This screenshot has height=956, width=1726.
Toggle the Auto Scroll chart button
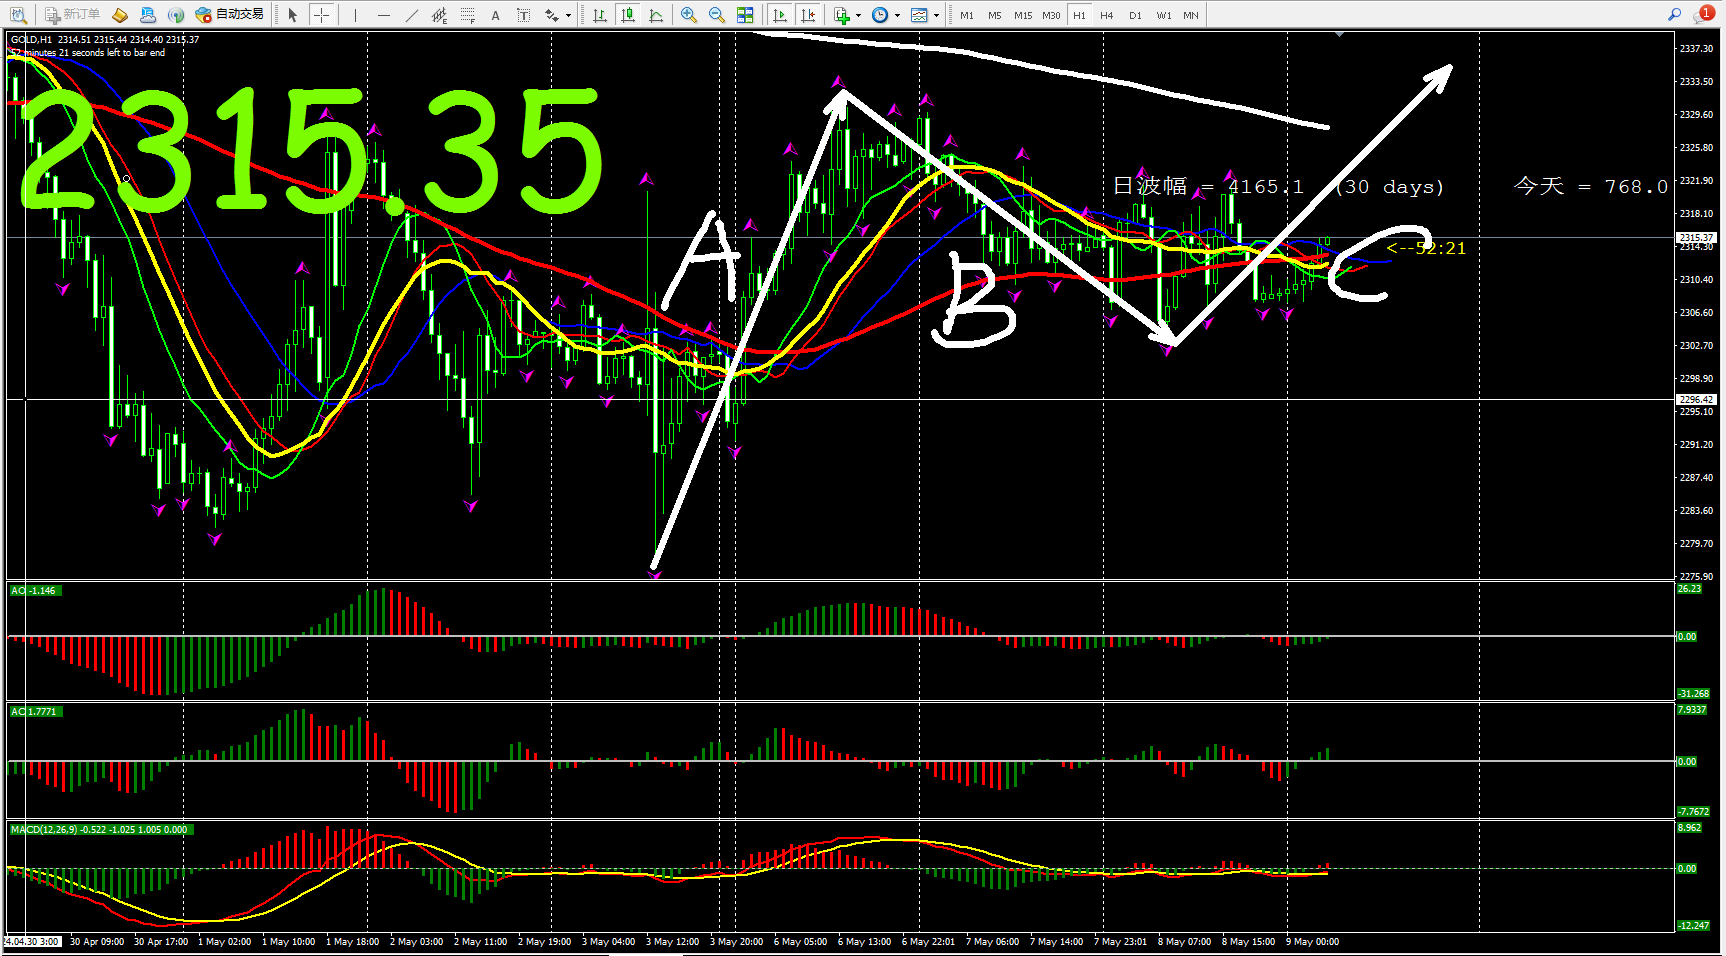pyautogui.click(x=780, y=15)
